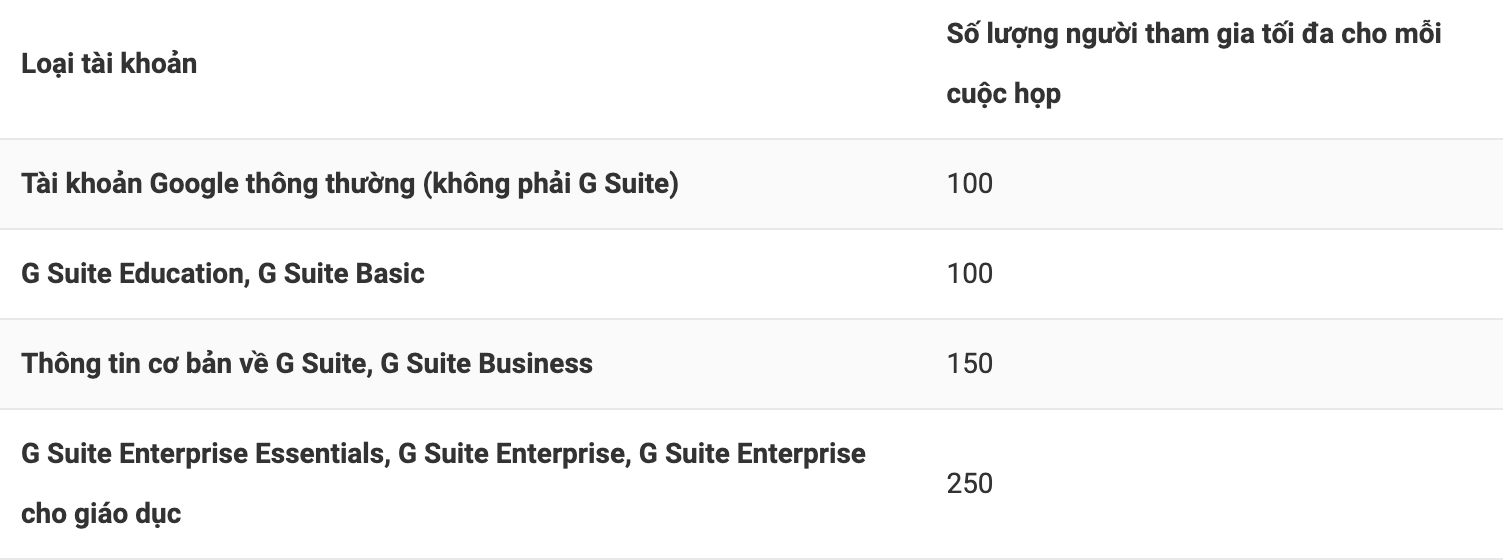Click the "G Suite Basic" text
Image resolution: width=1508 pixels, height=560 pixels.
[x=341, y=274]
